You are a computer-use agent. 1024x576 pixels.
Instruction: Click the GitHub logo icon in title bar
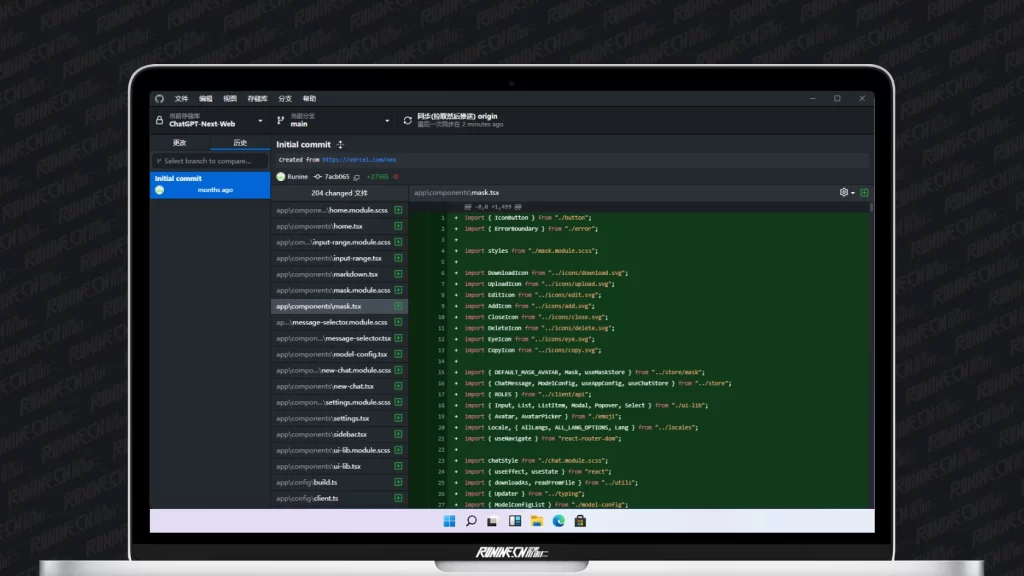[x=159, y=99]
